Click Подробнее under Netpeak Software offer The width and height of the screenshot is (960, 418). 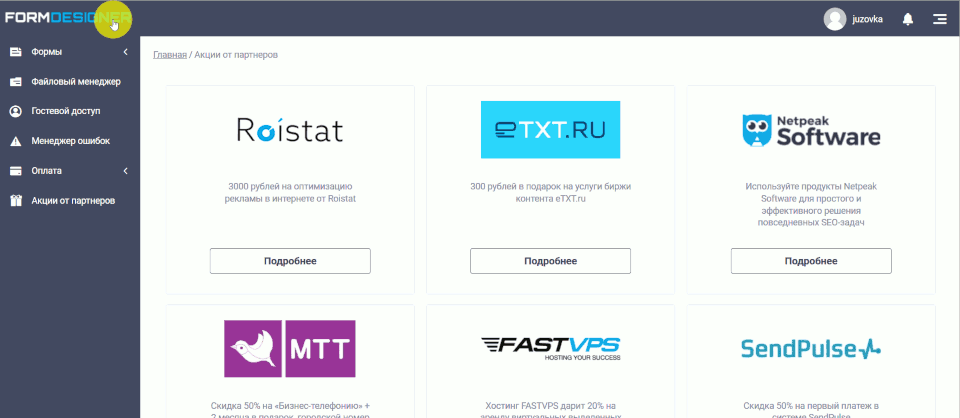click(x=810, y=261)
